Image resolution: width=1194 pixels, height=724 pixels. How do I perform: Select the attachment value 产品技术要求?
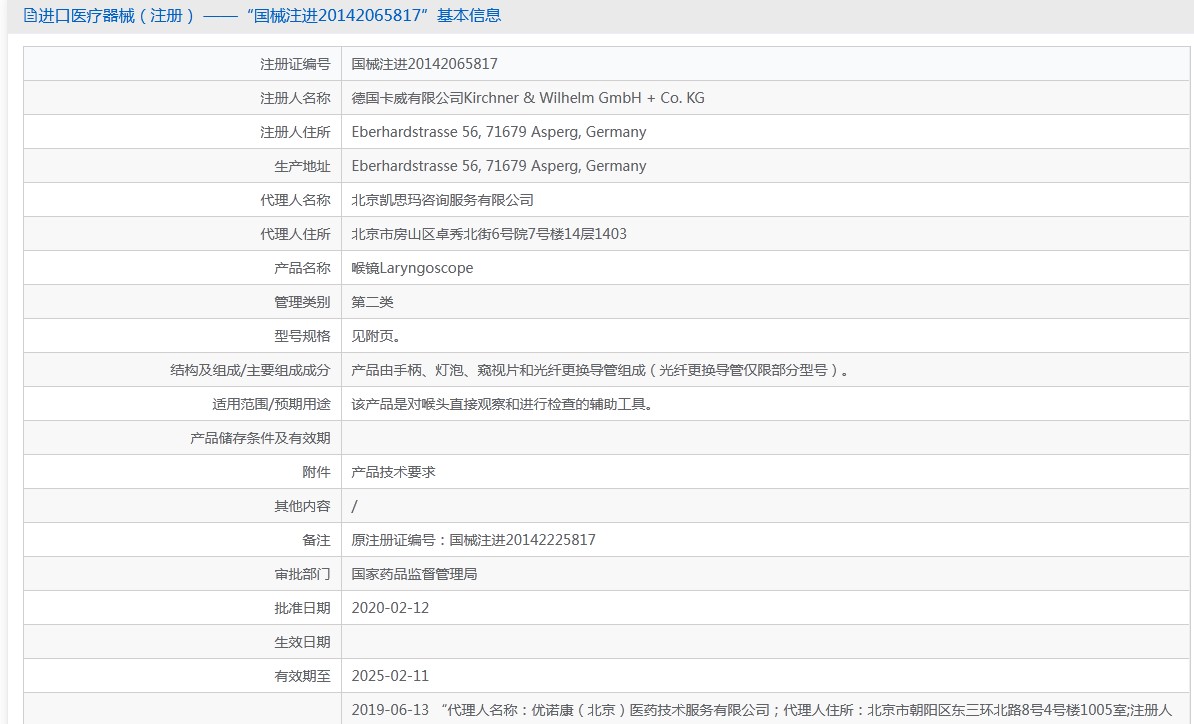(x=393, y=472)
